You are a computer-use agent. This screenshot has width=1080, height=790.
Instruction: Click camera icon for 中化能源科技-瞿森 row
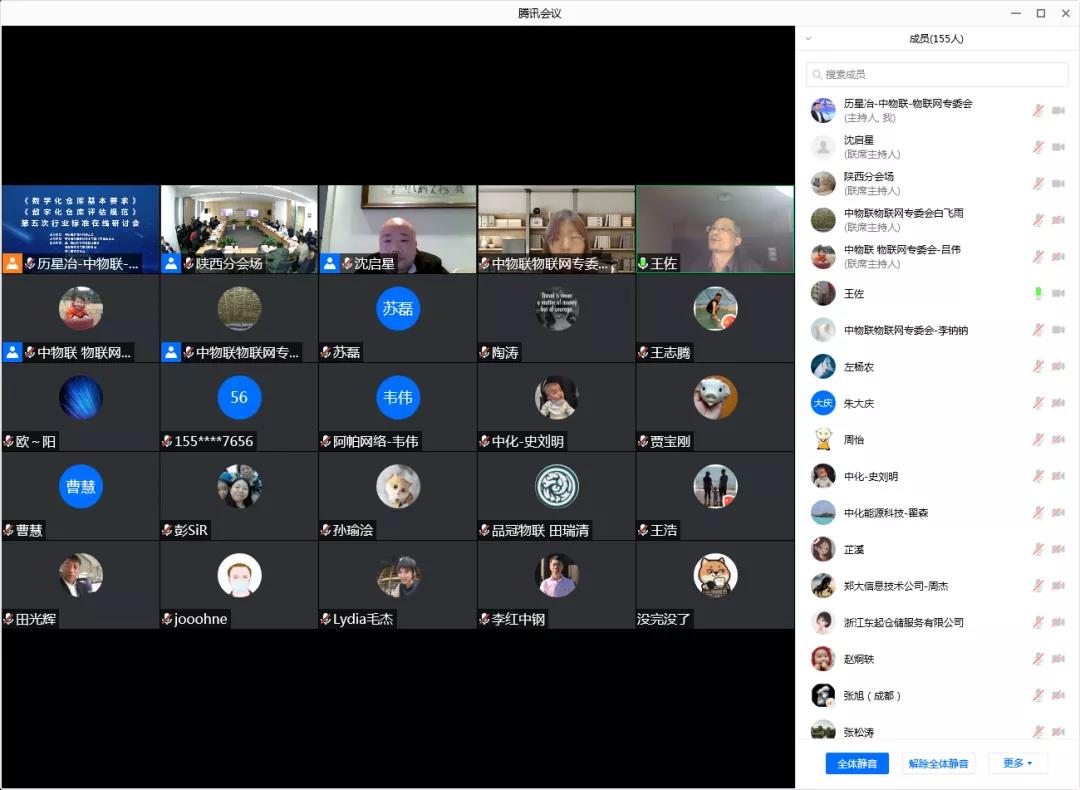1059,512
